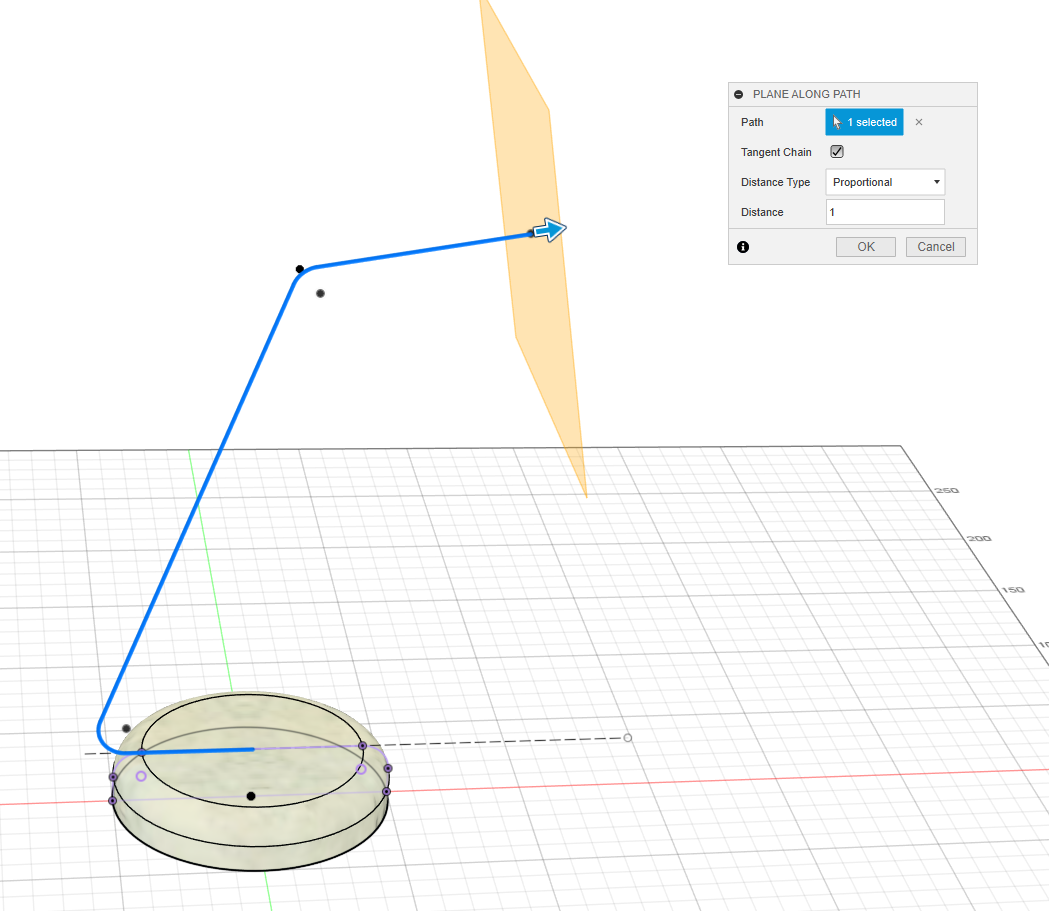Select the blue path's long diagonal segment
The height and width of the screenshot is (911, 1049).
(200, 490)
